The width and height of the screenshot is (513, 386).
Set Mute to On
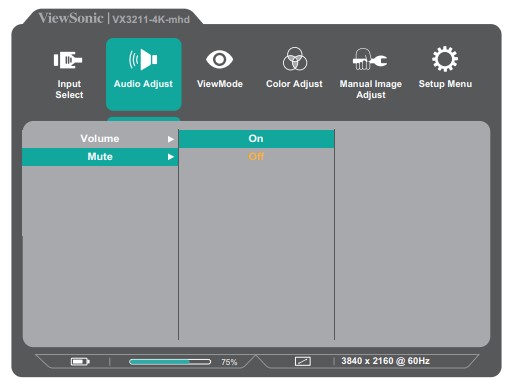256,139
